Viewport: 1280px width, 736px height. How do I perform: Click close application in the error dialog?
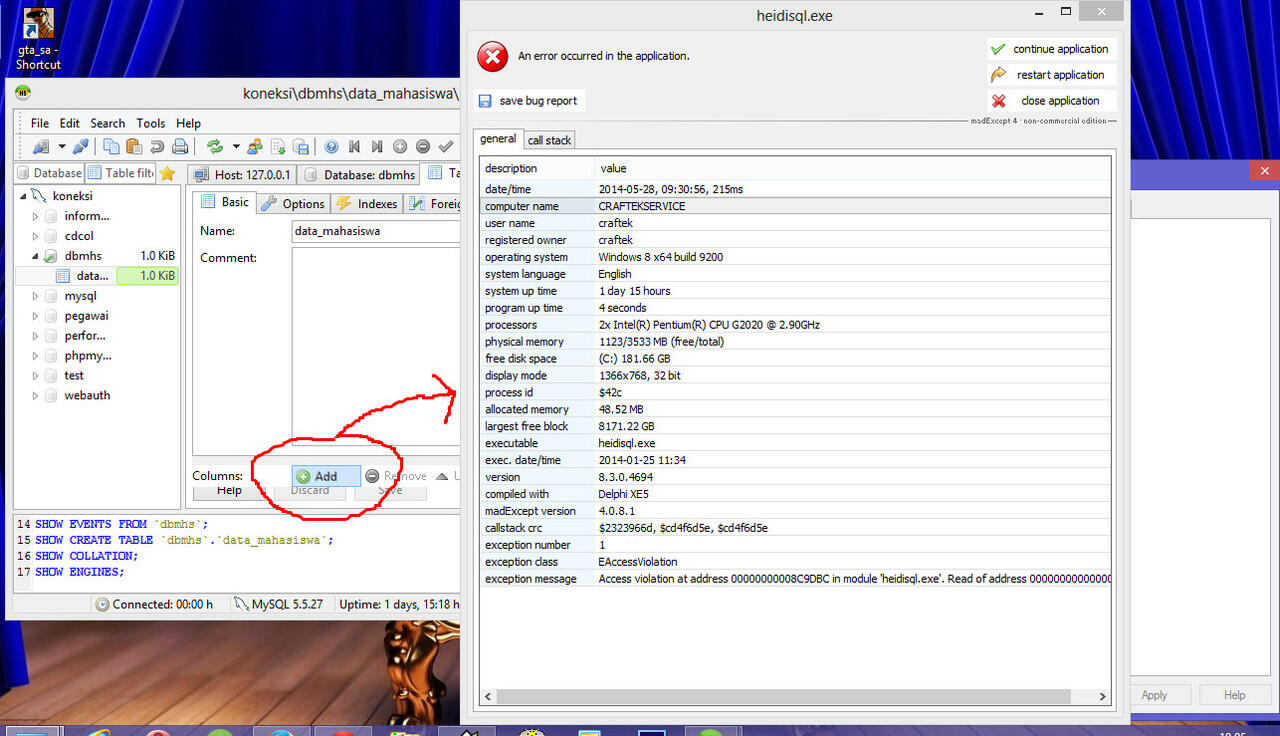(1051, 101)
